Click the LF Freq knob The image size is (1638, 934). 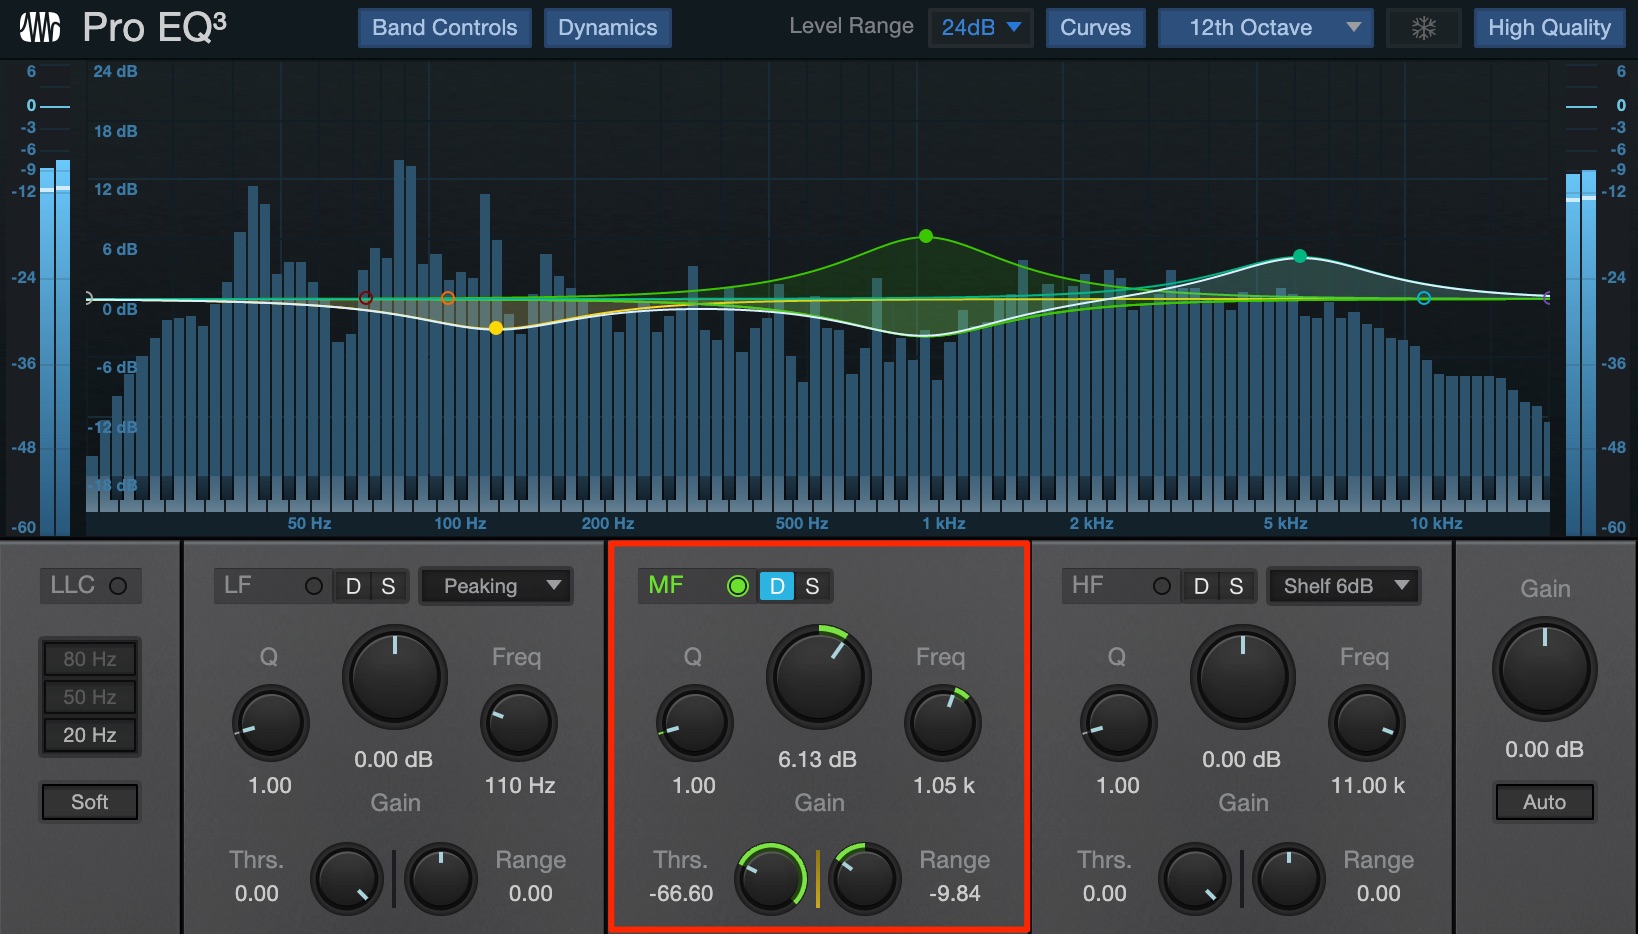pos(519,723)
